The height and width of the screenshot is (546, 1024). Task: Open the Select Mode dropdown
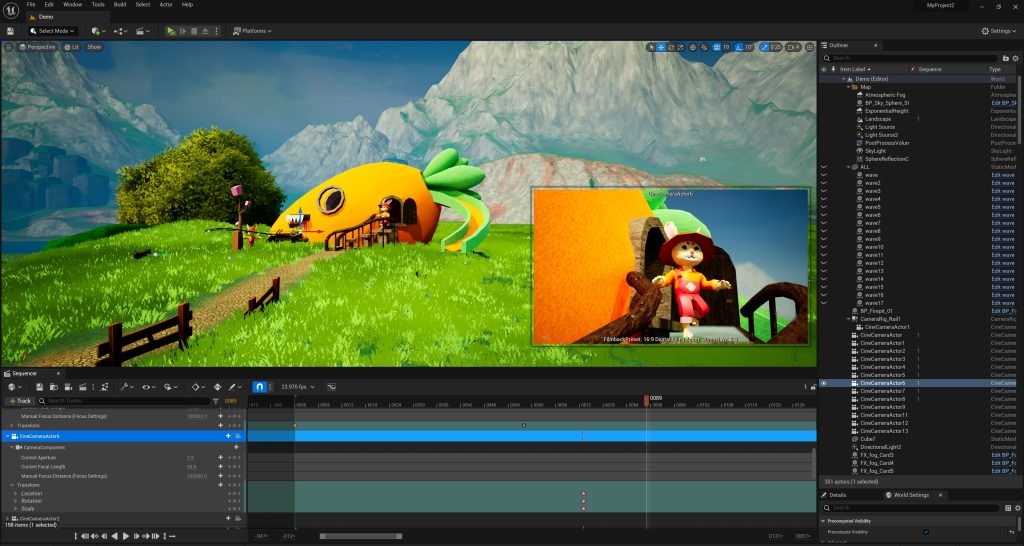coord(53,31)
